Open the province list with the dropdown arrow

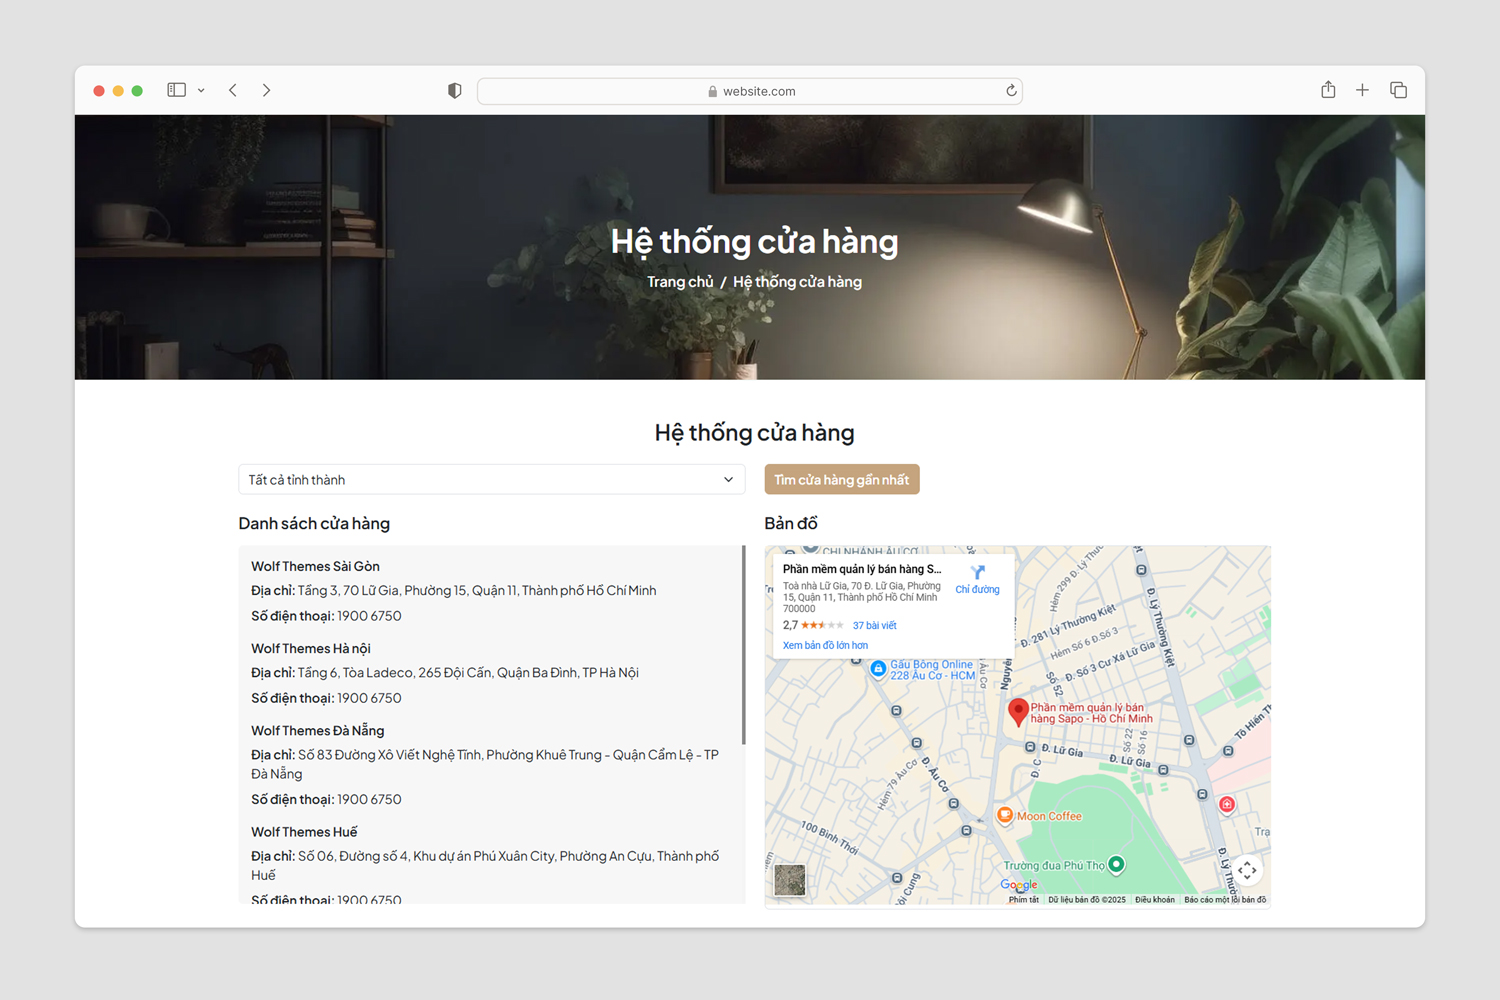click(x=728, y=479)
